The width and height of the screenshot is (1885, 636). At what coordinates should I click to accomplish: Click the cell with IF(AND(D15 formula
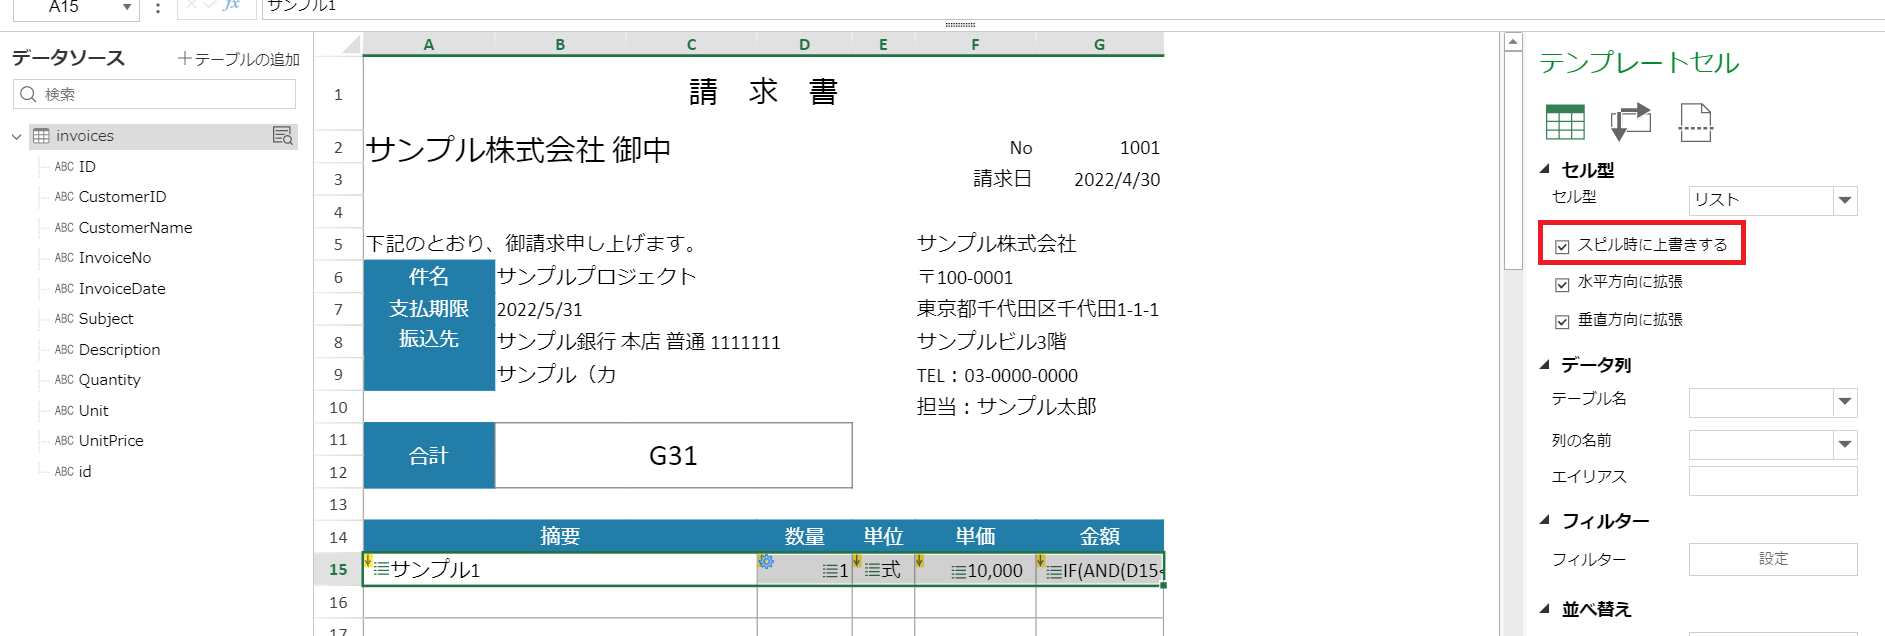[x=1100, y=569]
